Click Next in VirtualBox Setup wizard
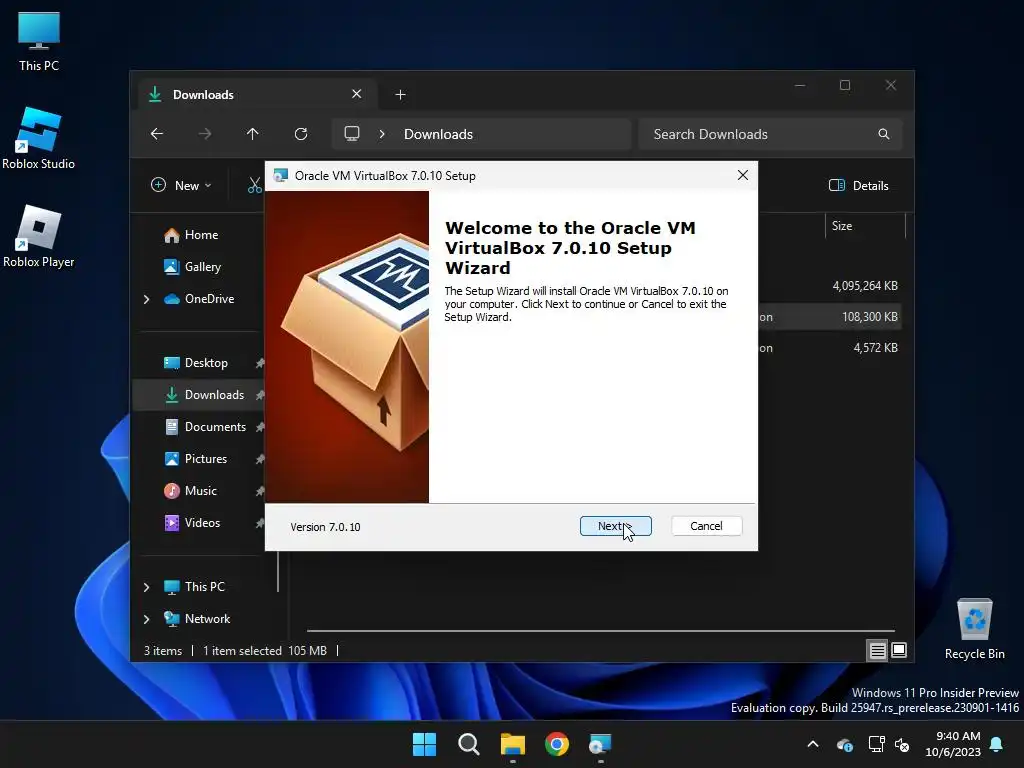 615,526
